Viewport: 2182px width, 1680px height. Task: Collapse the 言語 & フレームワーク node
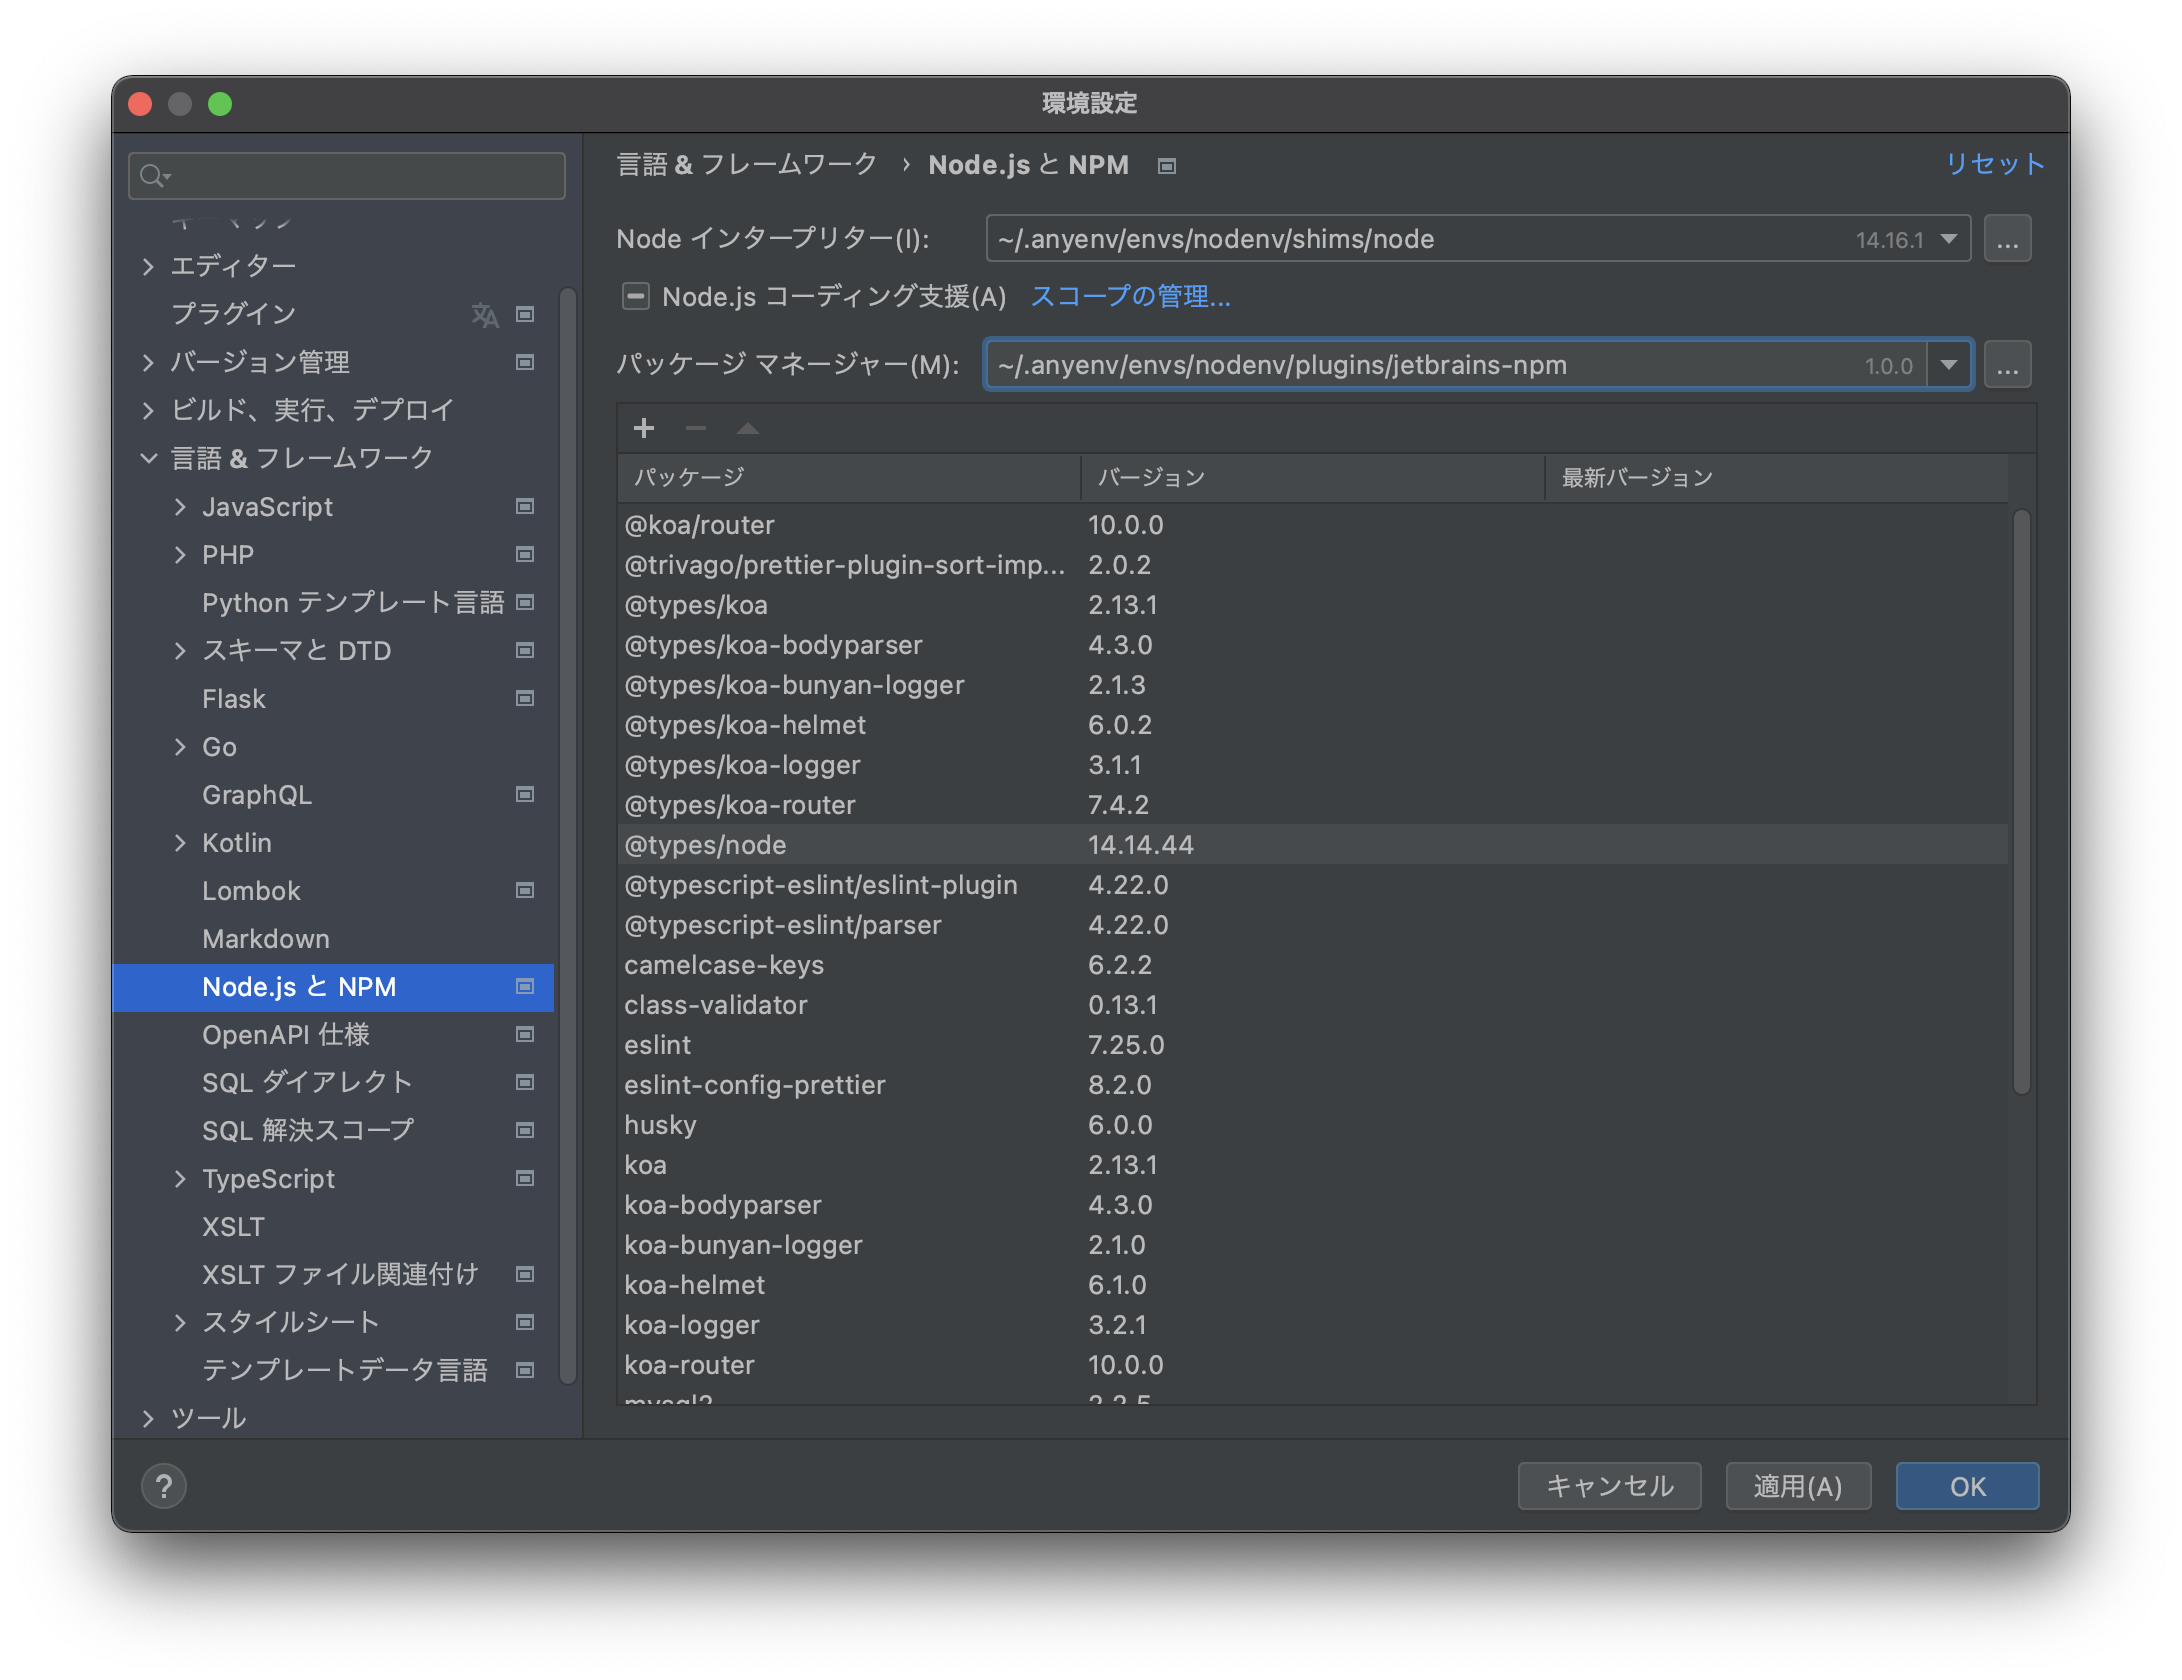(x=148, y=459)
